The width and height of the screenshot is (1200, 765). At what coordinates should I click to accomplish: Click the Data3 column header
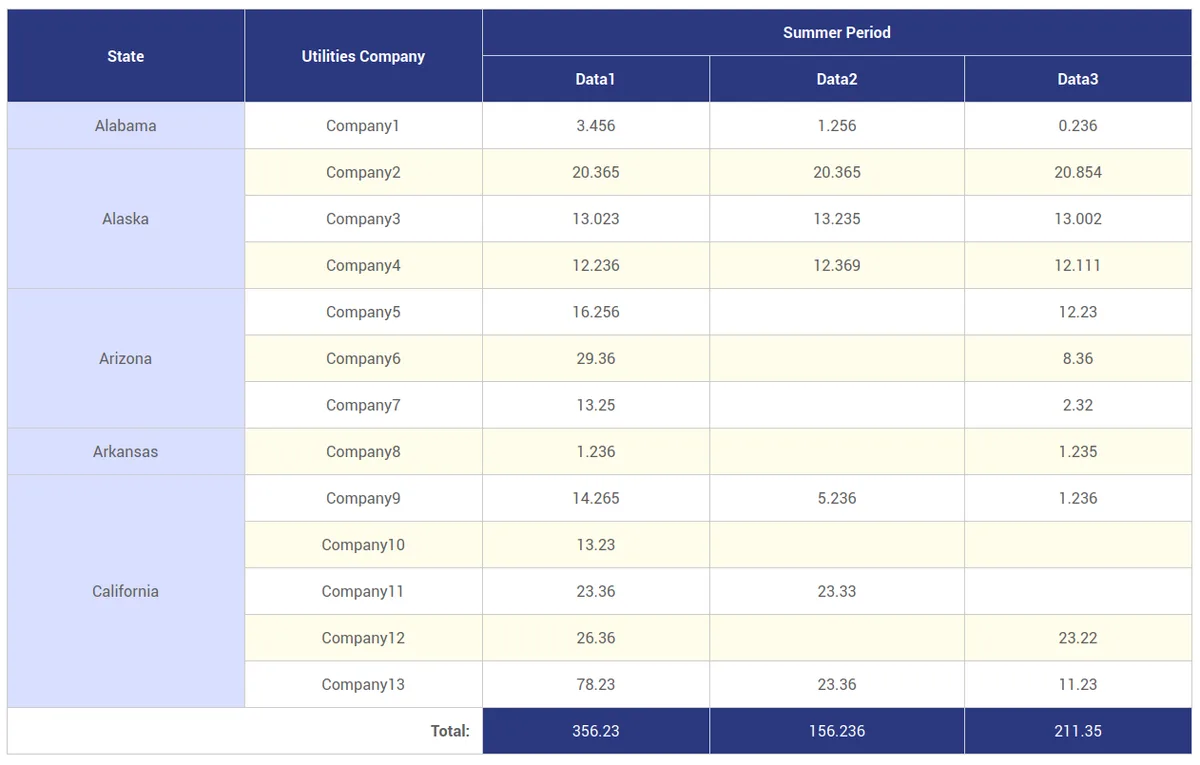click(x=1078, y=79)
